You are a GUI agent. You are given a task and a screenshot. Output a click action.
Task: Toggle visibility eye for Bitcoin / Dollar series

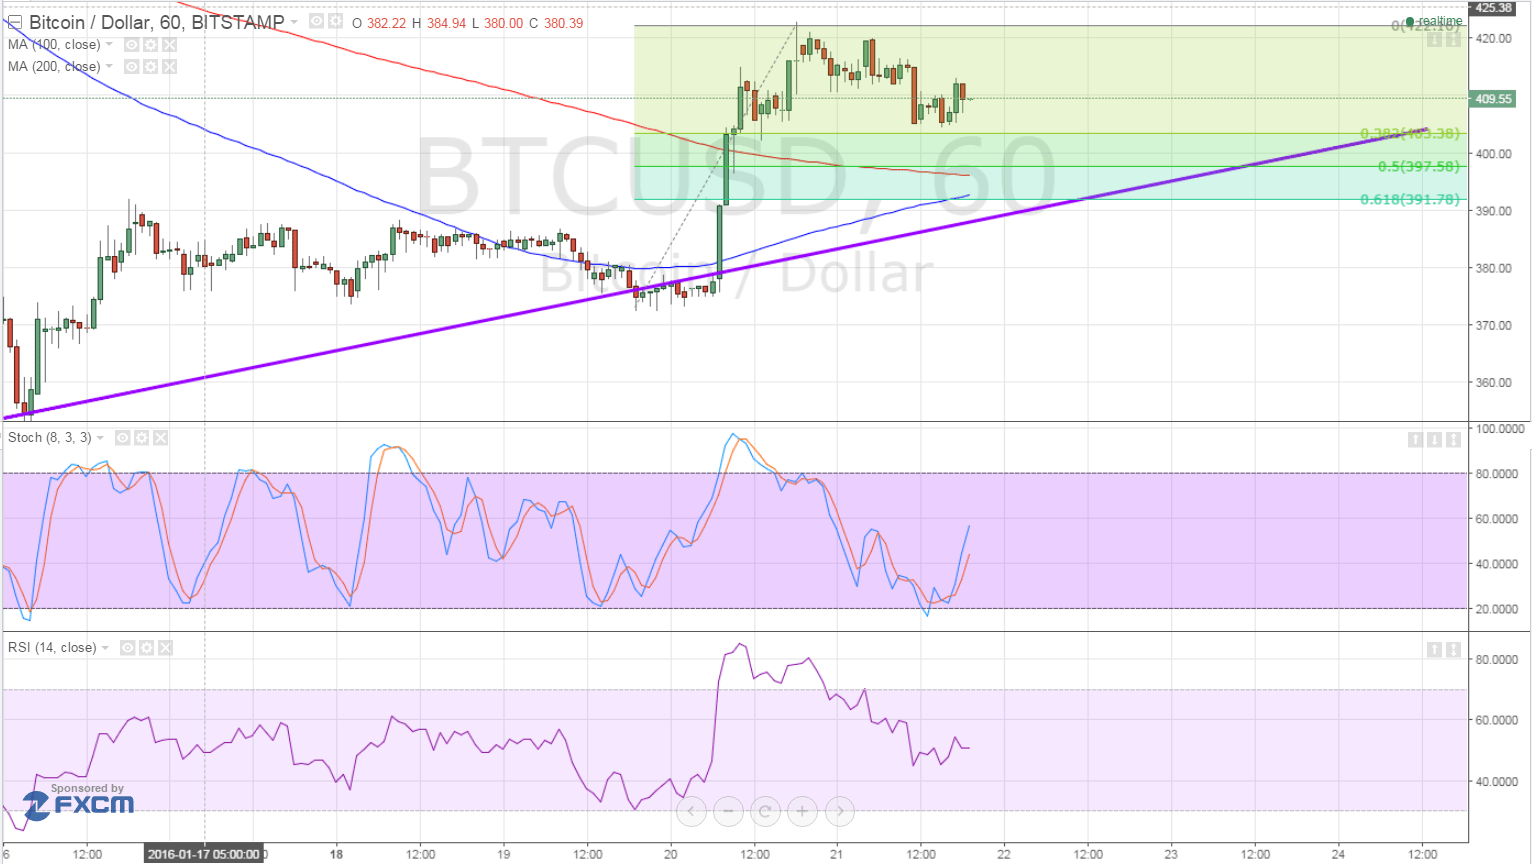click(316, 21)
